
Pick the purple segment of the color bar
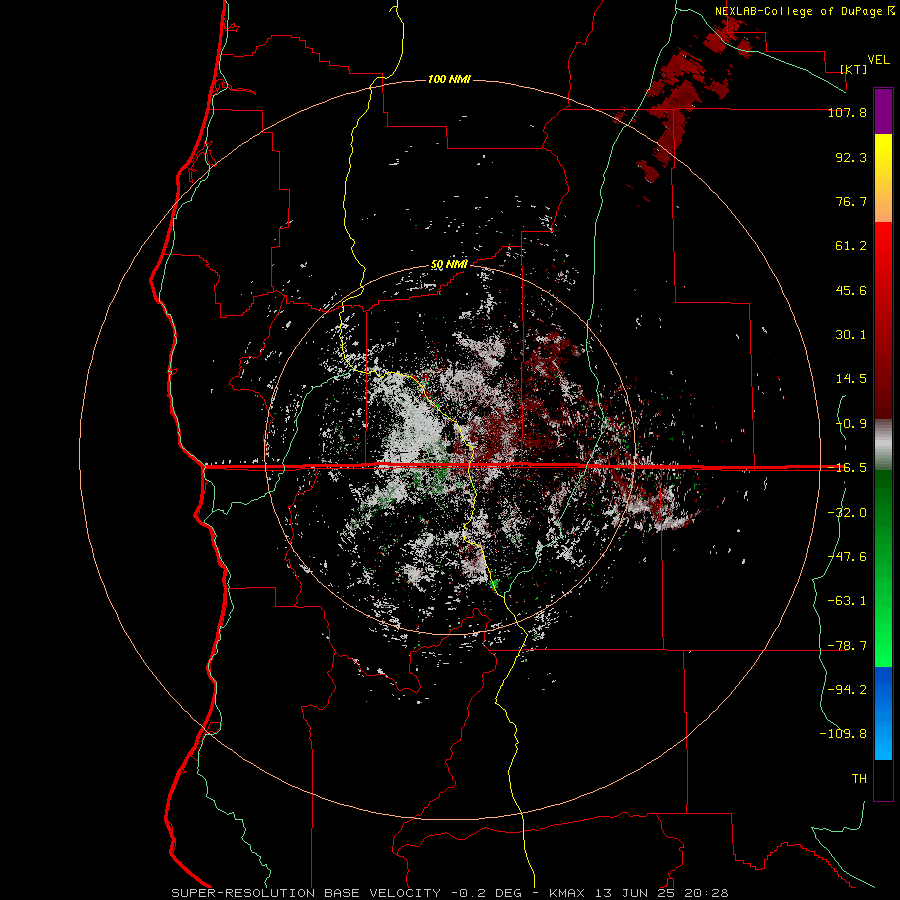tap(883, 111)
